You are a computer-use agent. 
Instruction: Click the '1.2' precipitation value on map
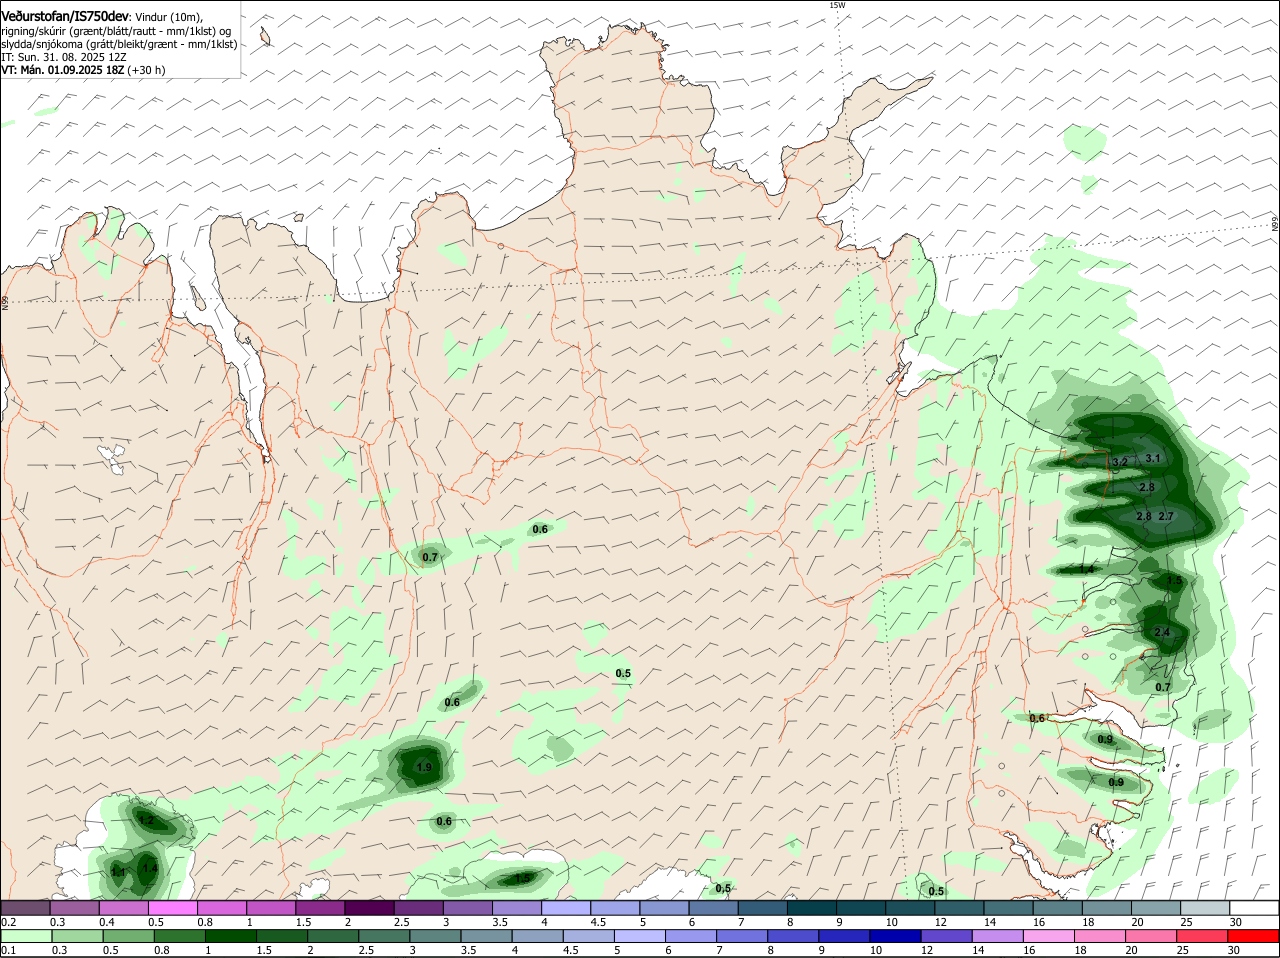(146, 820)
